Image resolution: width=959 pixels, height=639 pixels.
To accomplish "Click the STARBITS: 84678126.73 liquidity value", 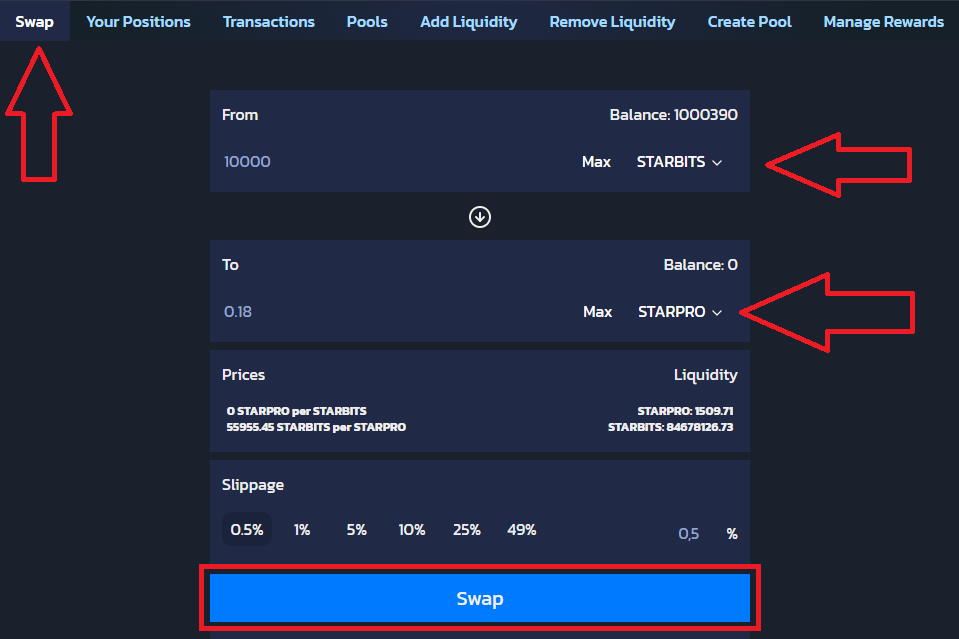I will (670, 427).
